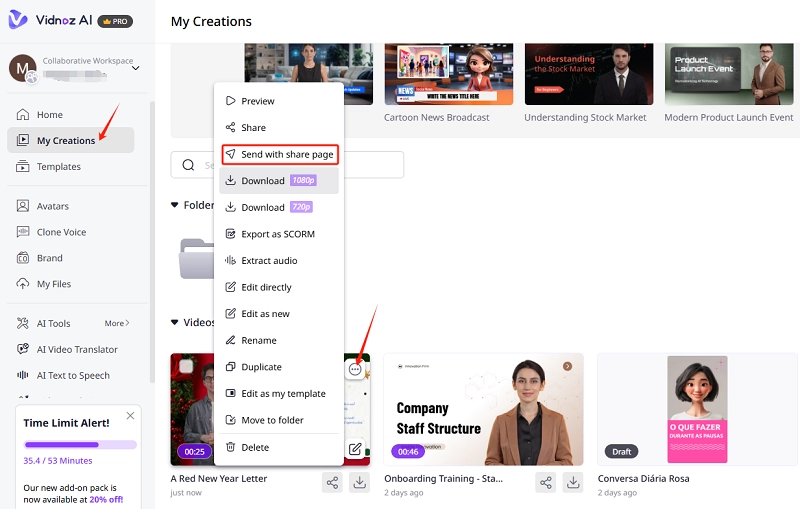Choose Download 1080p option
Viewport: 800px width, 509px height.
point(279,181)
